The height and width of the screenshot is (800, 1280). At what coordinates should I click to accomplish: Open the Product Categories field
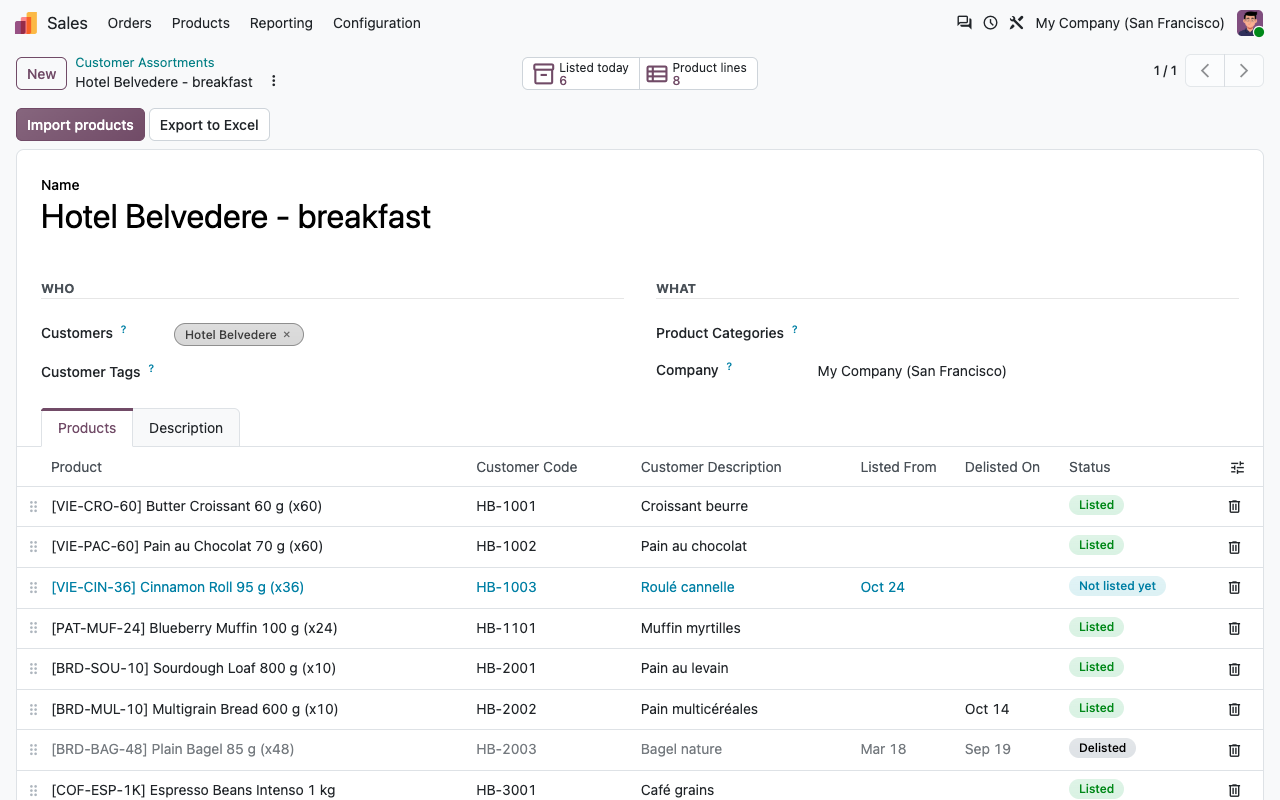[x=1028, y=333]
